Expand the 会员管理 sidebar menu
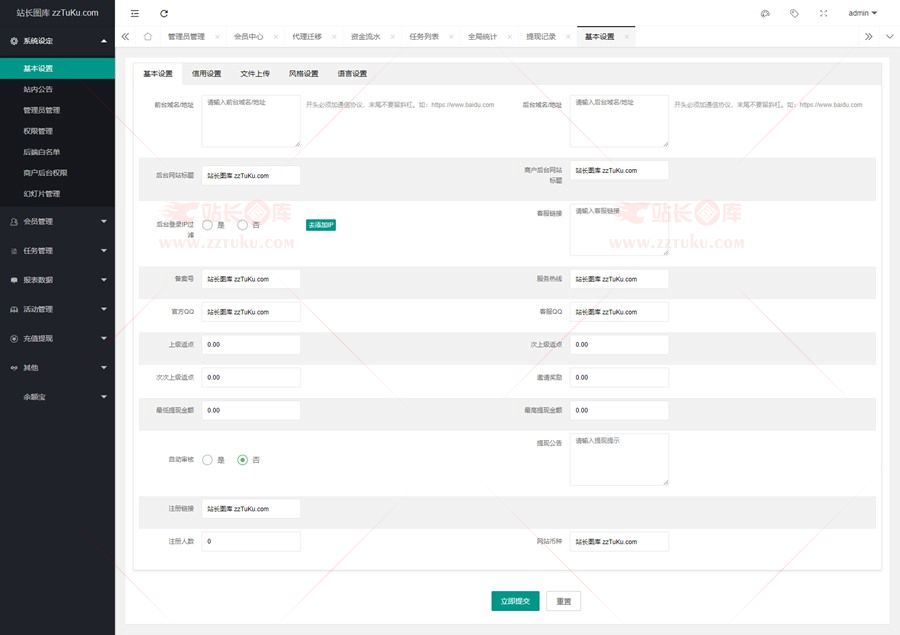The width and height of the screenshot is (900, 635). coord(57,221)
